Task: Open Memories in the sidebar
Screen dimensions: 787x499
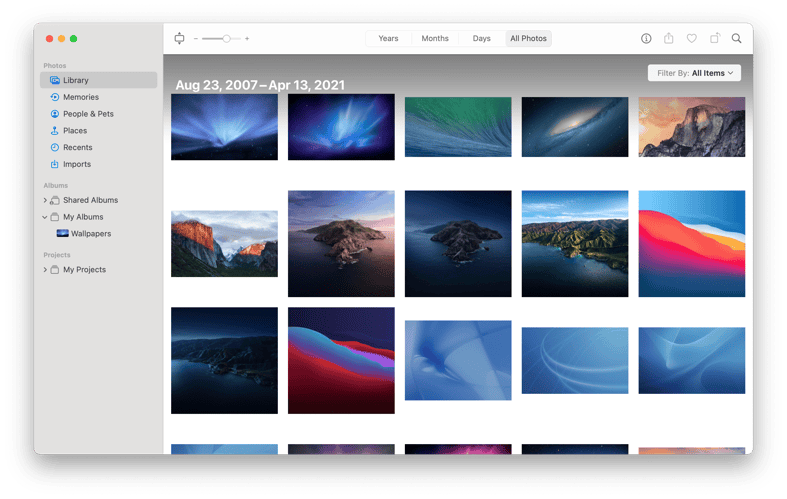Action: point(98,97)
